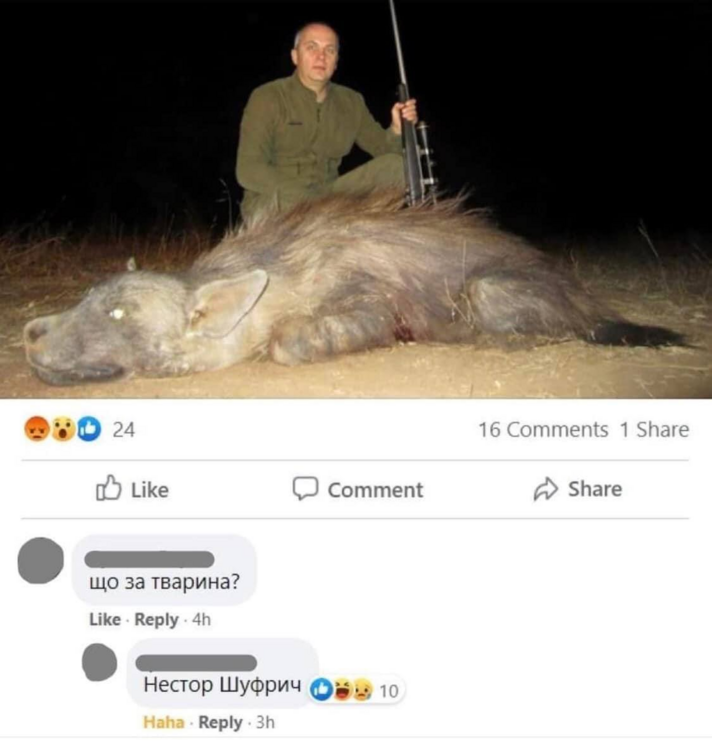Reply to the "що за тварина?" comment
This screenshot has height=750, width=712.
pyautogui.click(x=156, y=619)
